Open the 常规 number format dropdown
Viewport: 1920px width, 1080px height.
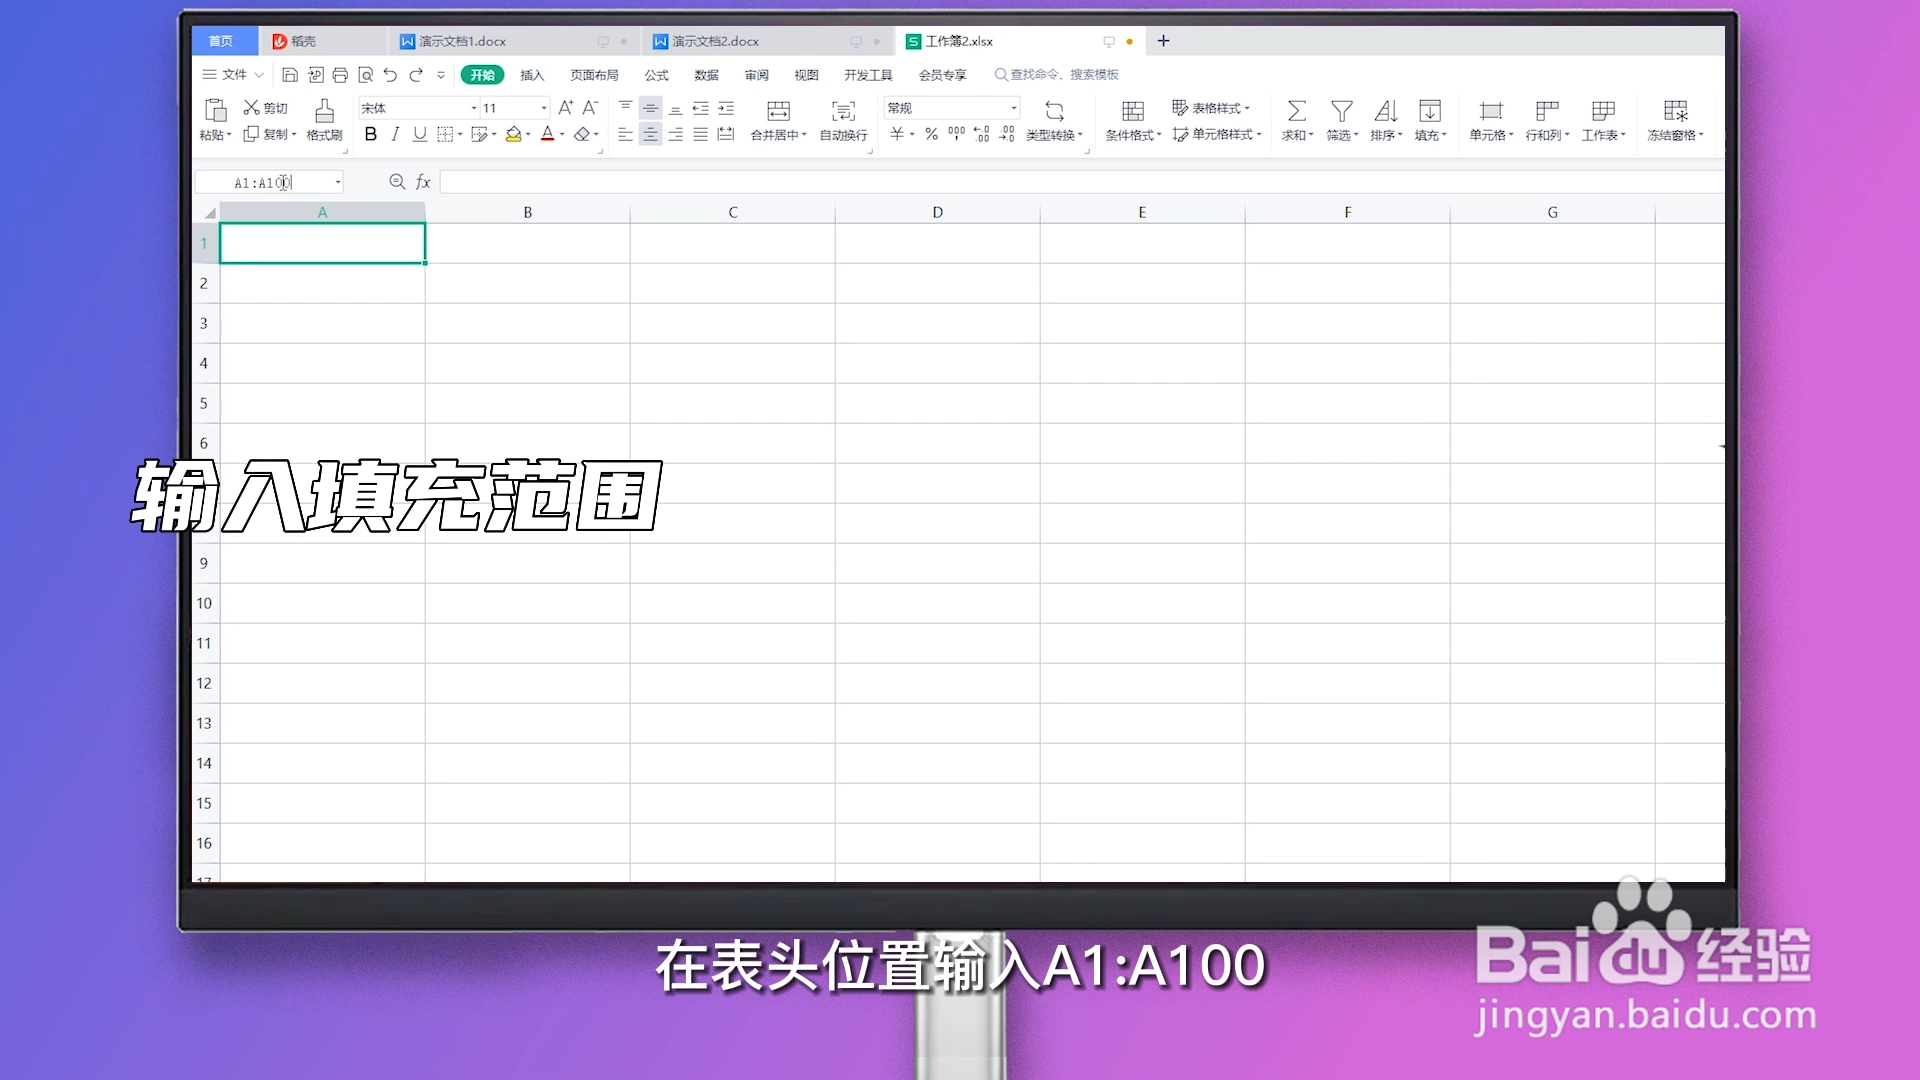(x=1012, y=107)
